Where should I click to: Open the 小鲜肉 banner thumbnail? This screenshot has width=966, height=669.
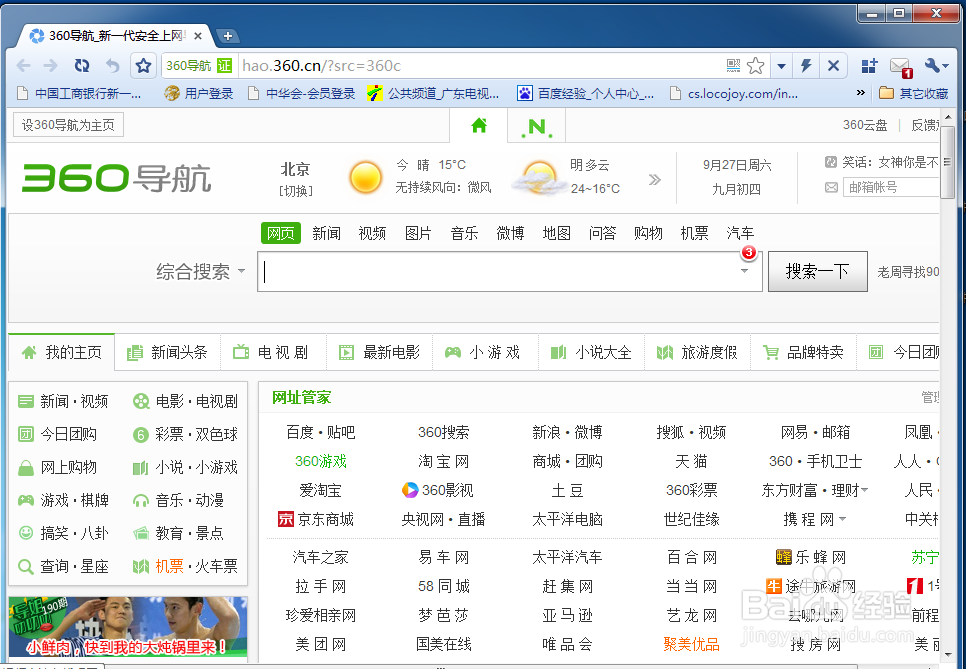[128, 627]
